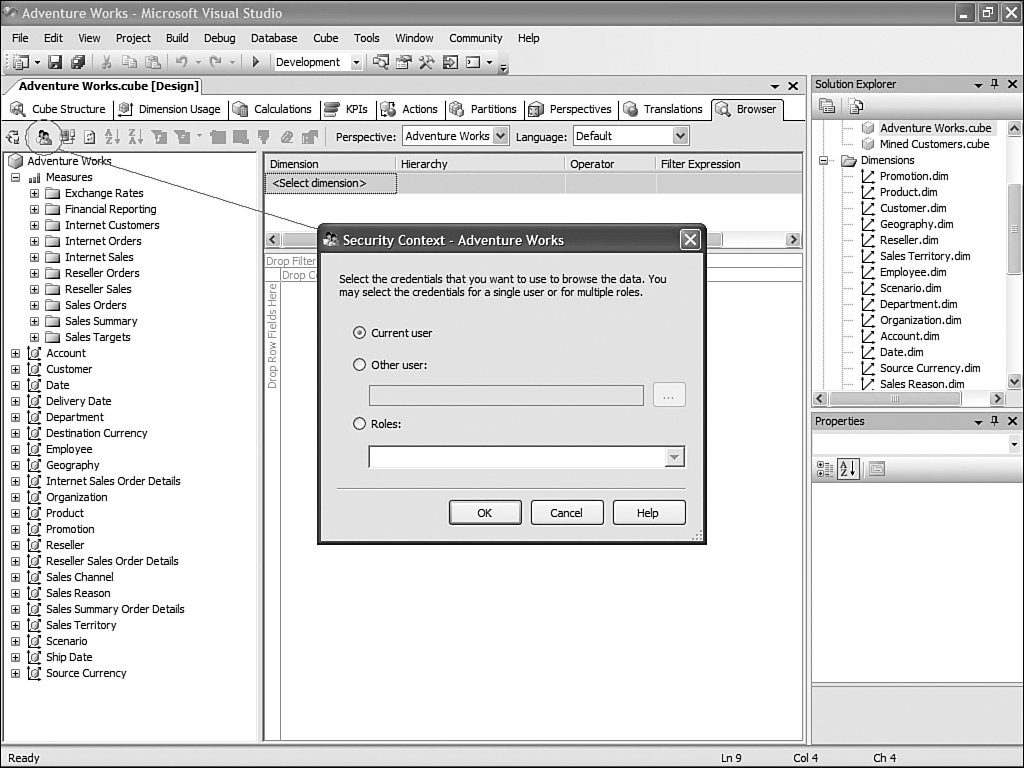This screenshot has width=1024, height=768.
Task: Open the Language dropdown
Action: 680,136
